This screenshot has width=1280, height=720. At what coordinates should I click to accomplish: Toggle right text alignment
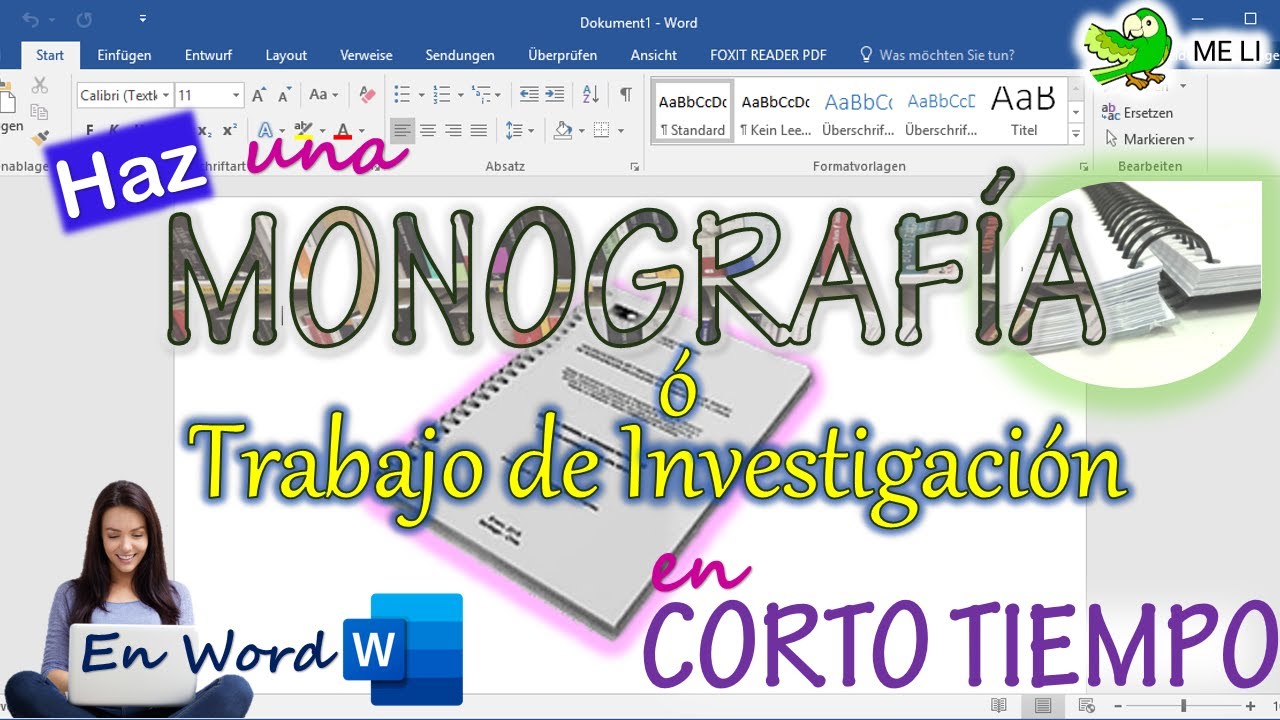453,130
